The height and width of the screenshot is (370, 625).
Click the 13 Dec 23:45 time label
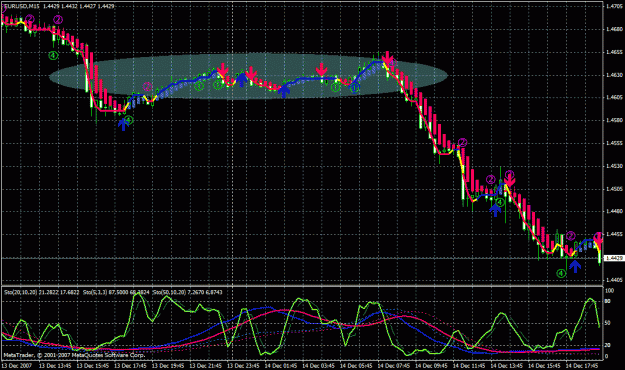243,366
